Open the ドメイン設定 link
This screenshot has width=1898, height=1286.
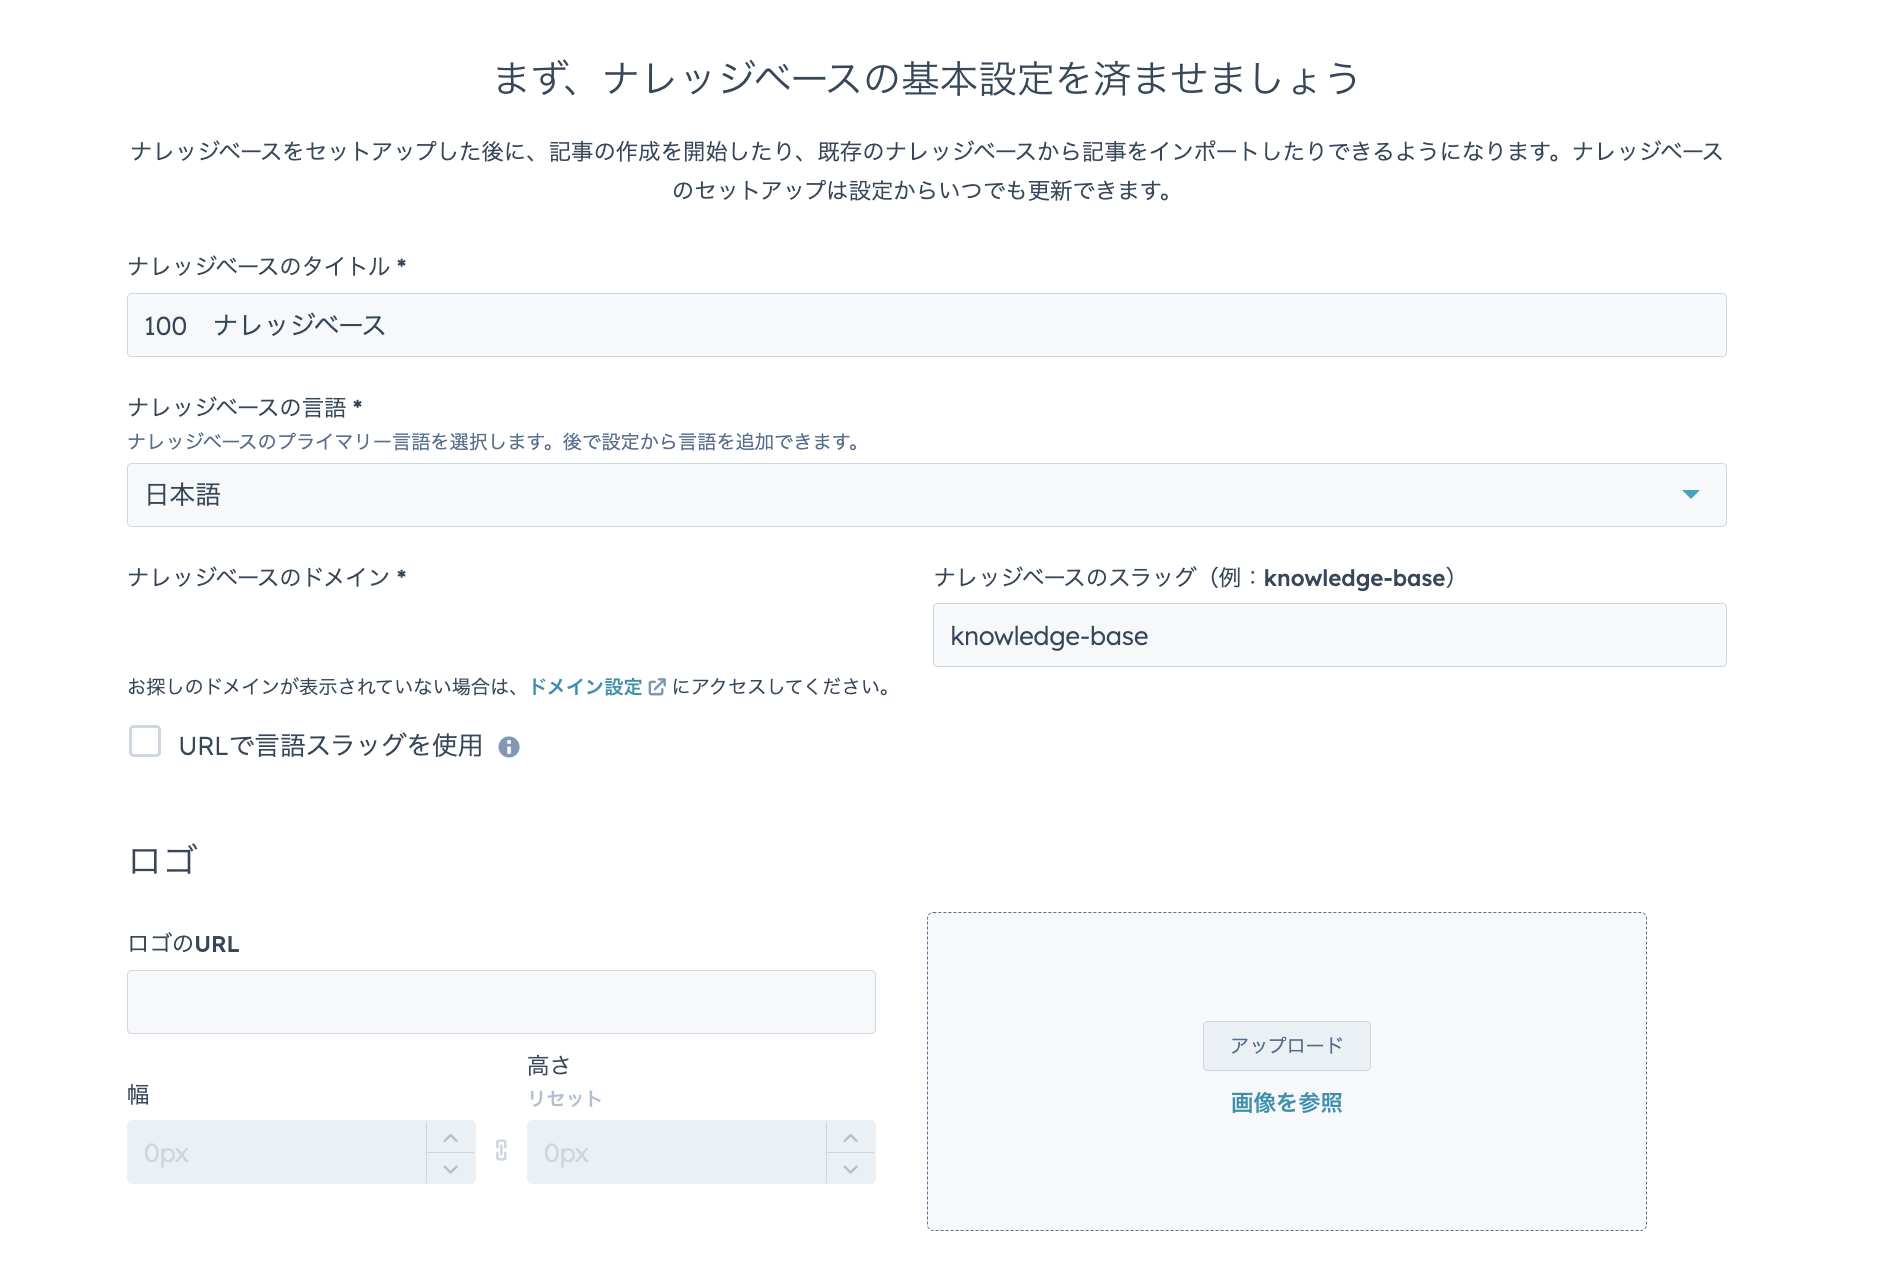[x=587, y=687]
